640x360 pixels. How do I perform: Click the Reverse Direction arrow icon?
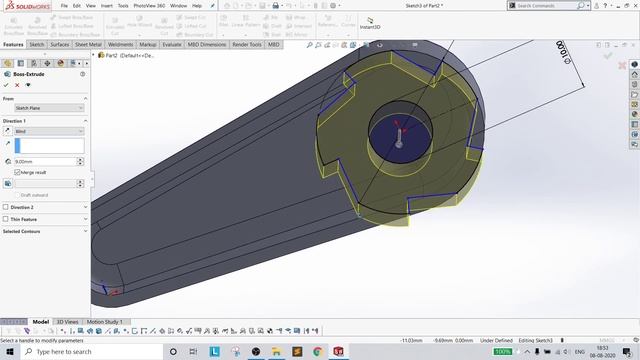point(7,131)
